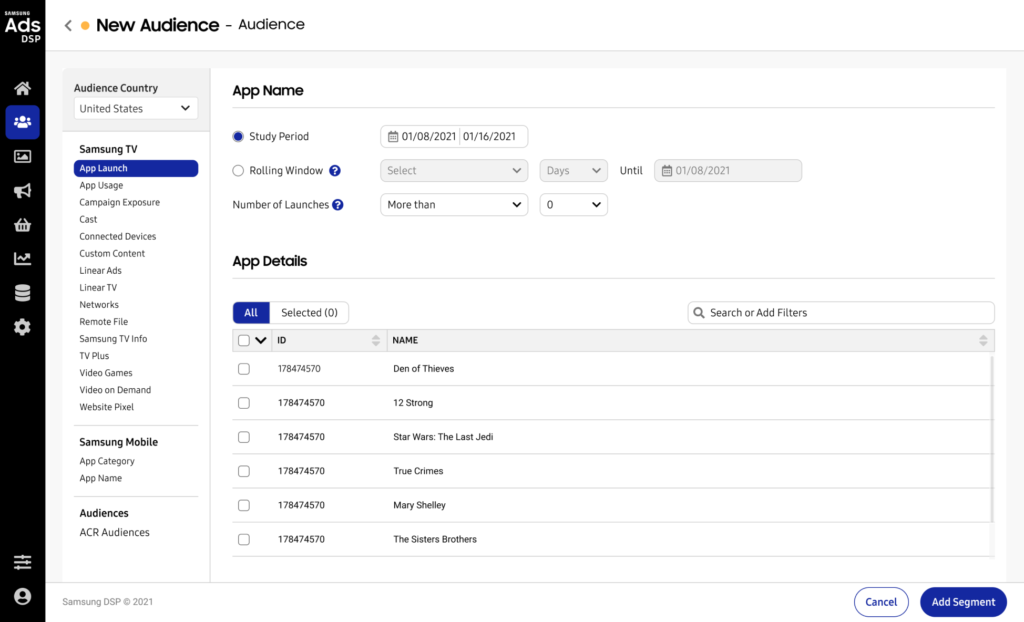
Task: Click the Creatives image icon in sidebar
Action: coord(22,156)
